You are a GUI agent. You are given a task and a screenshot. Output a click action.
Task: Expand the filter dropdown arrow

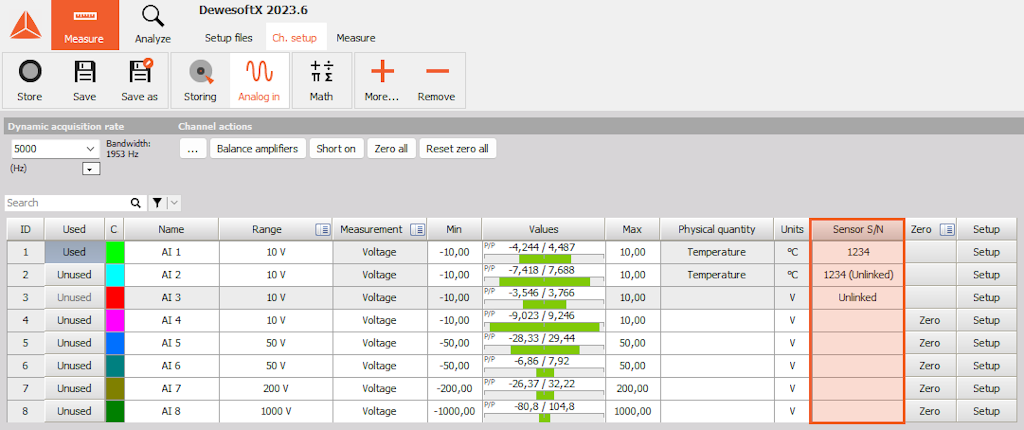(x=174, y=203)
